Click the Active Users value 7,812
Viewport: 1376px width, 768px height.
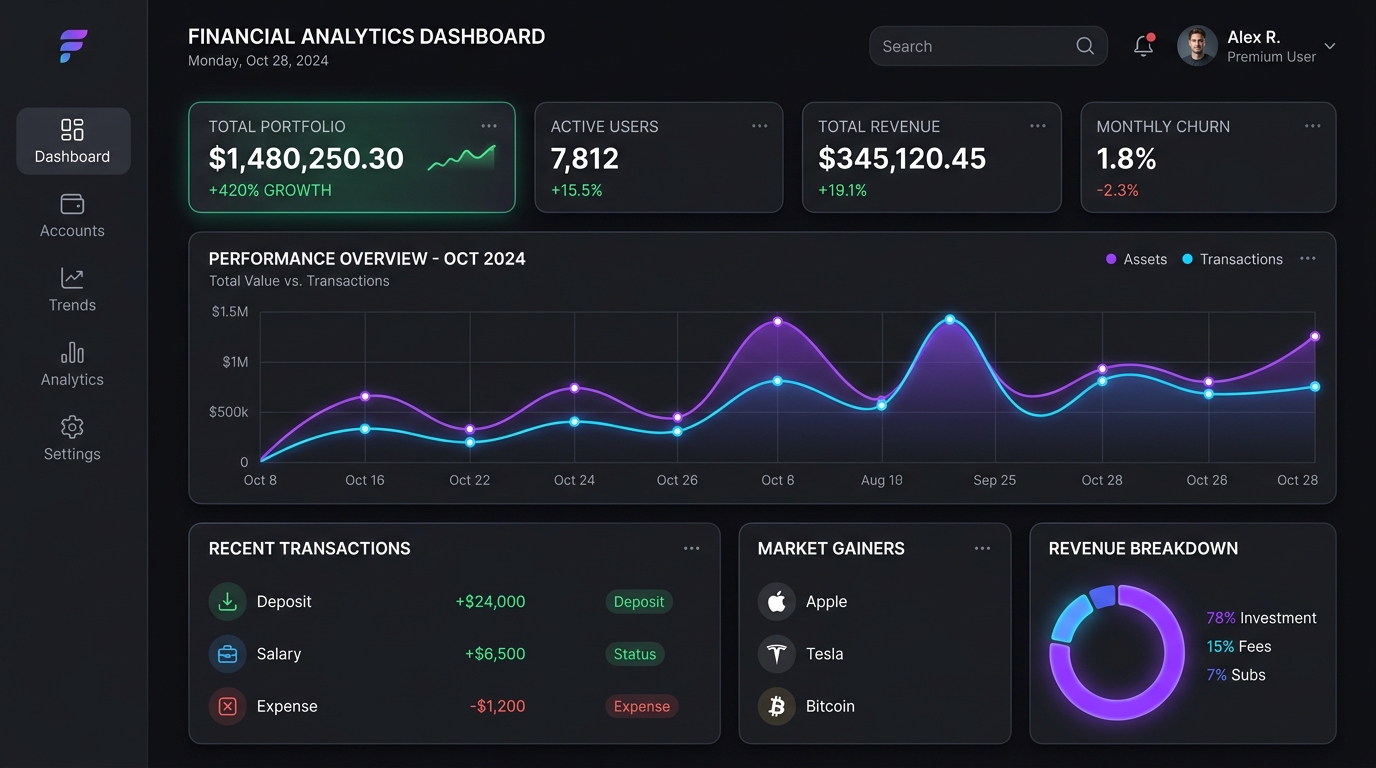[585, 158]
